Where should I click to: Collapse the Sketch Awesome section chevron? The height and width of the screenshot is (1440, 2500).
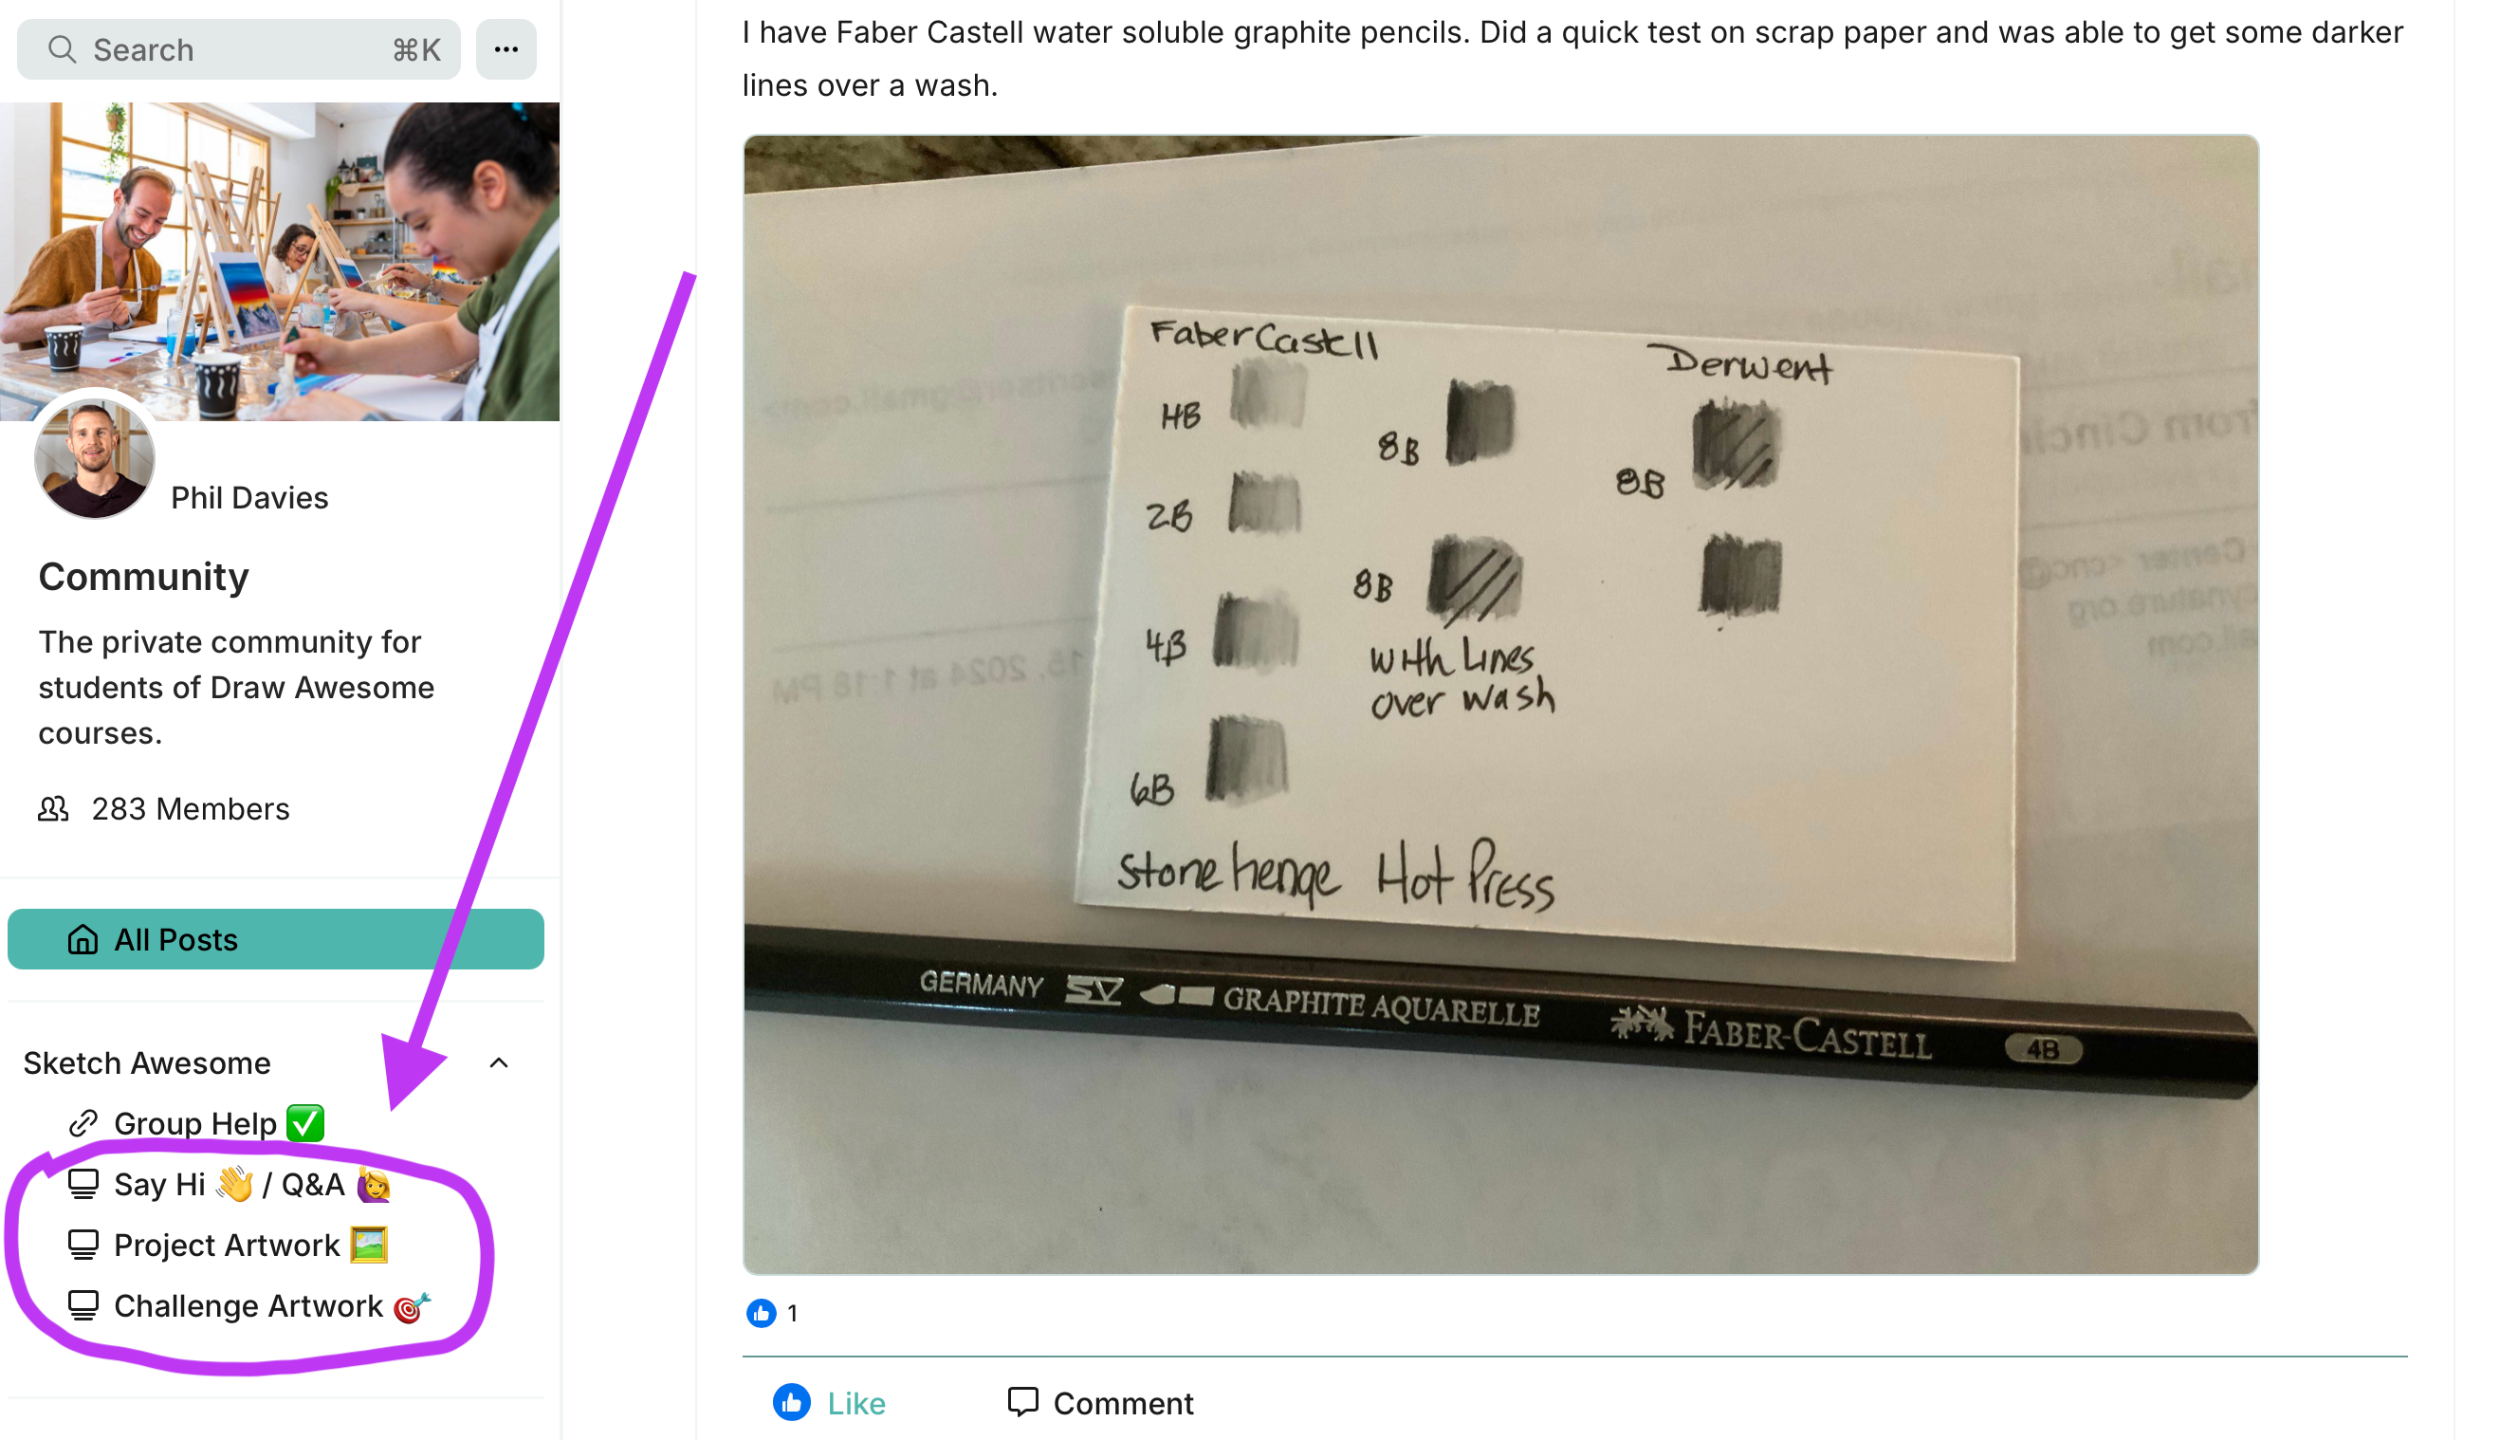click(499, 1063)
